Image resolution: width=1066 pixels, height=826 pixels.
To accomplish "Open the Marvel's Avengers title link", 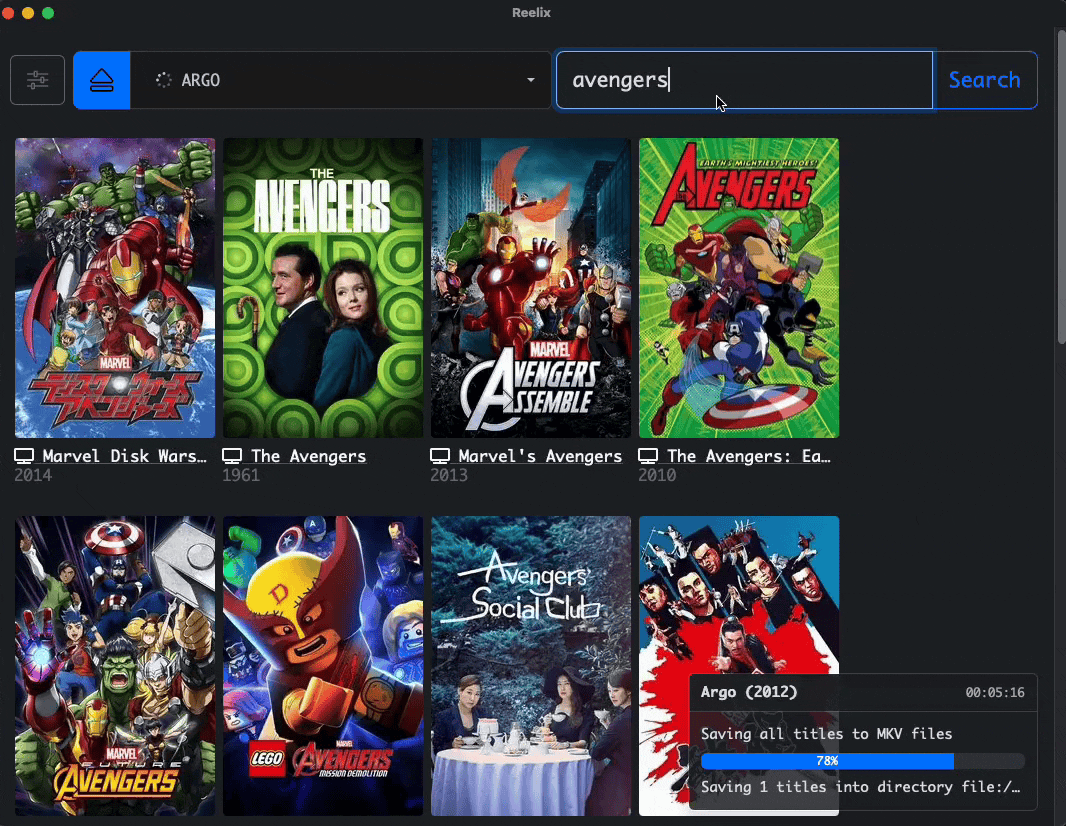I will point(540,456).
